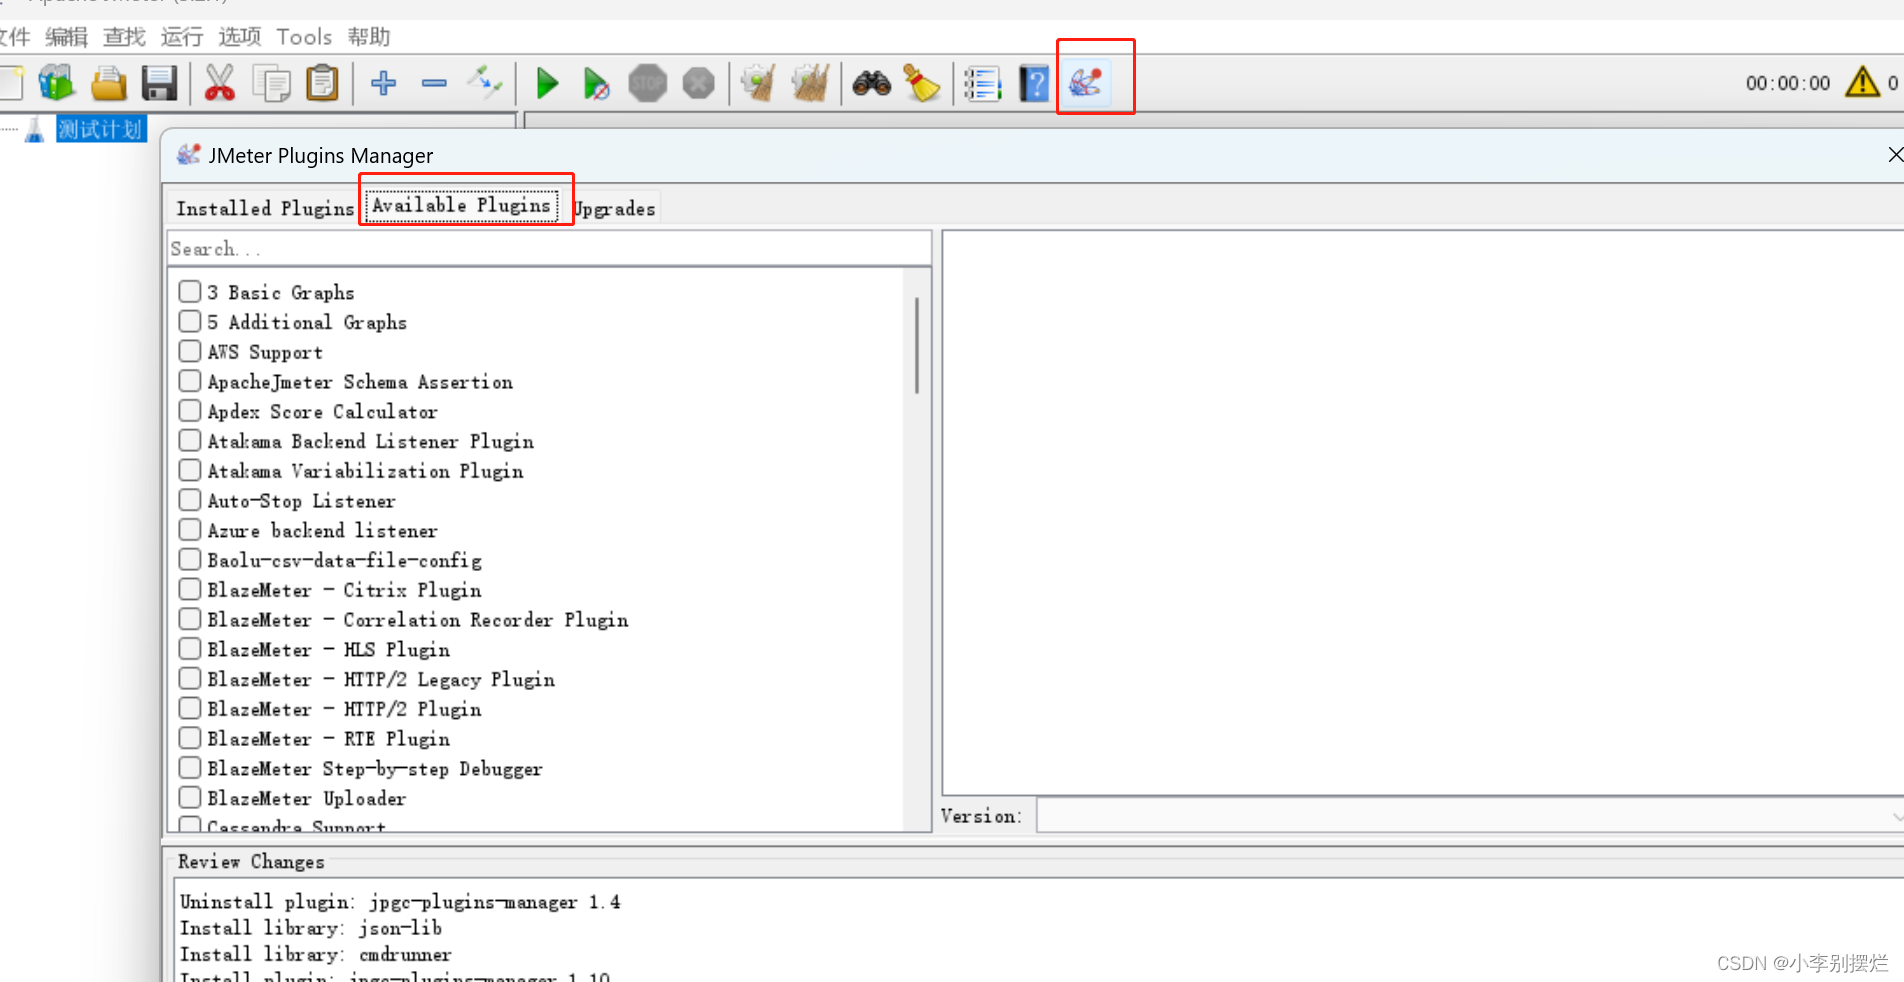1904x982 pixels.
Task: Click Start no pauses icon
Action: [596, 84]
